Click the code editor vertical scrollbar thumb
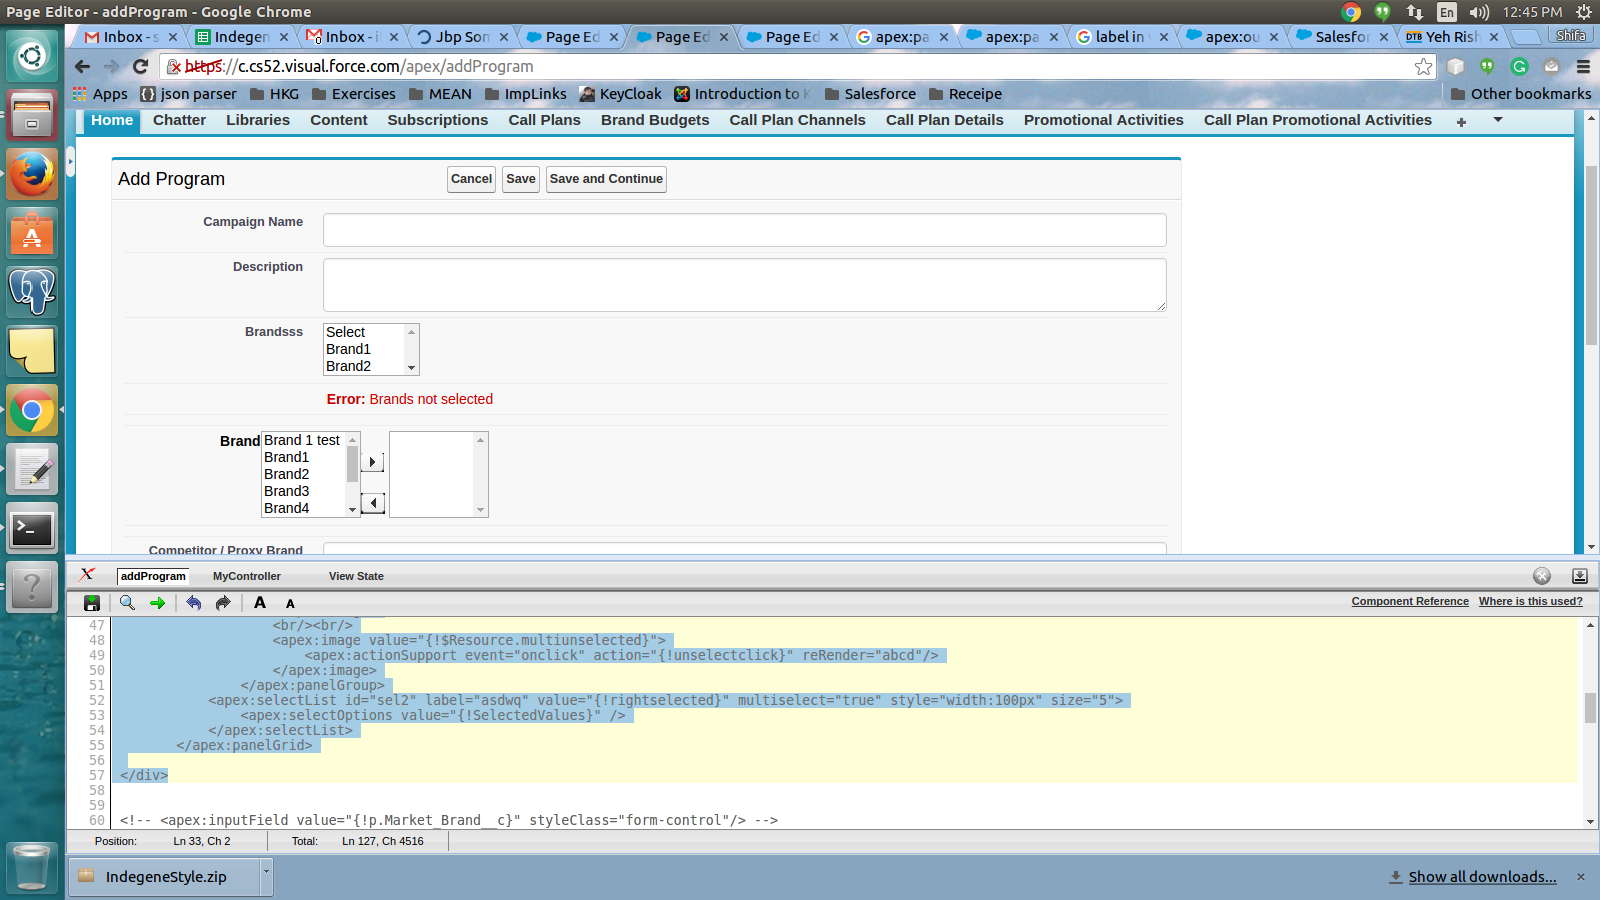1600x900 pixels. tap(1590, 707)
